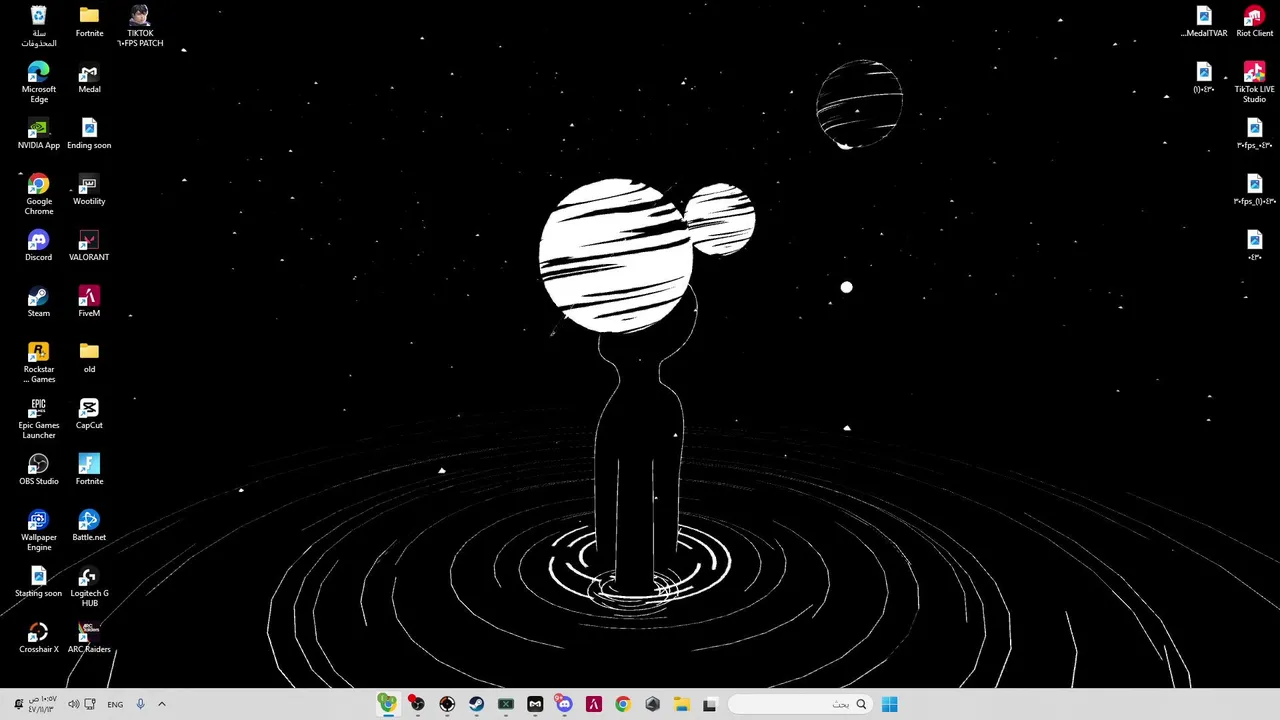Image resolution: width=1280 pixels, height=720 pixels.
Task: Open Riot Client desktop shortcut
Action: point(1254,21)
